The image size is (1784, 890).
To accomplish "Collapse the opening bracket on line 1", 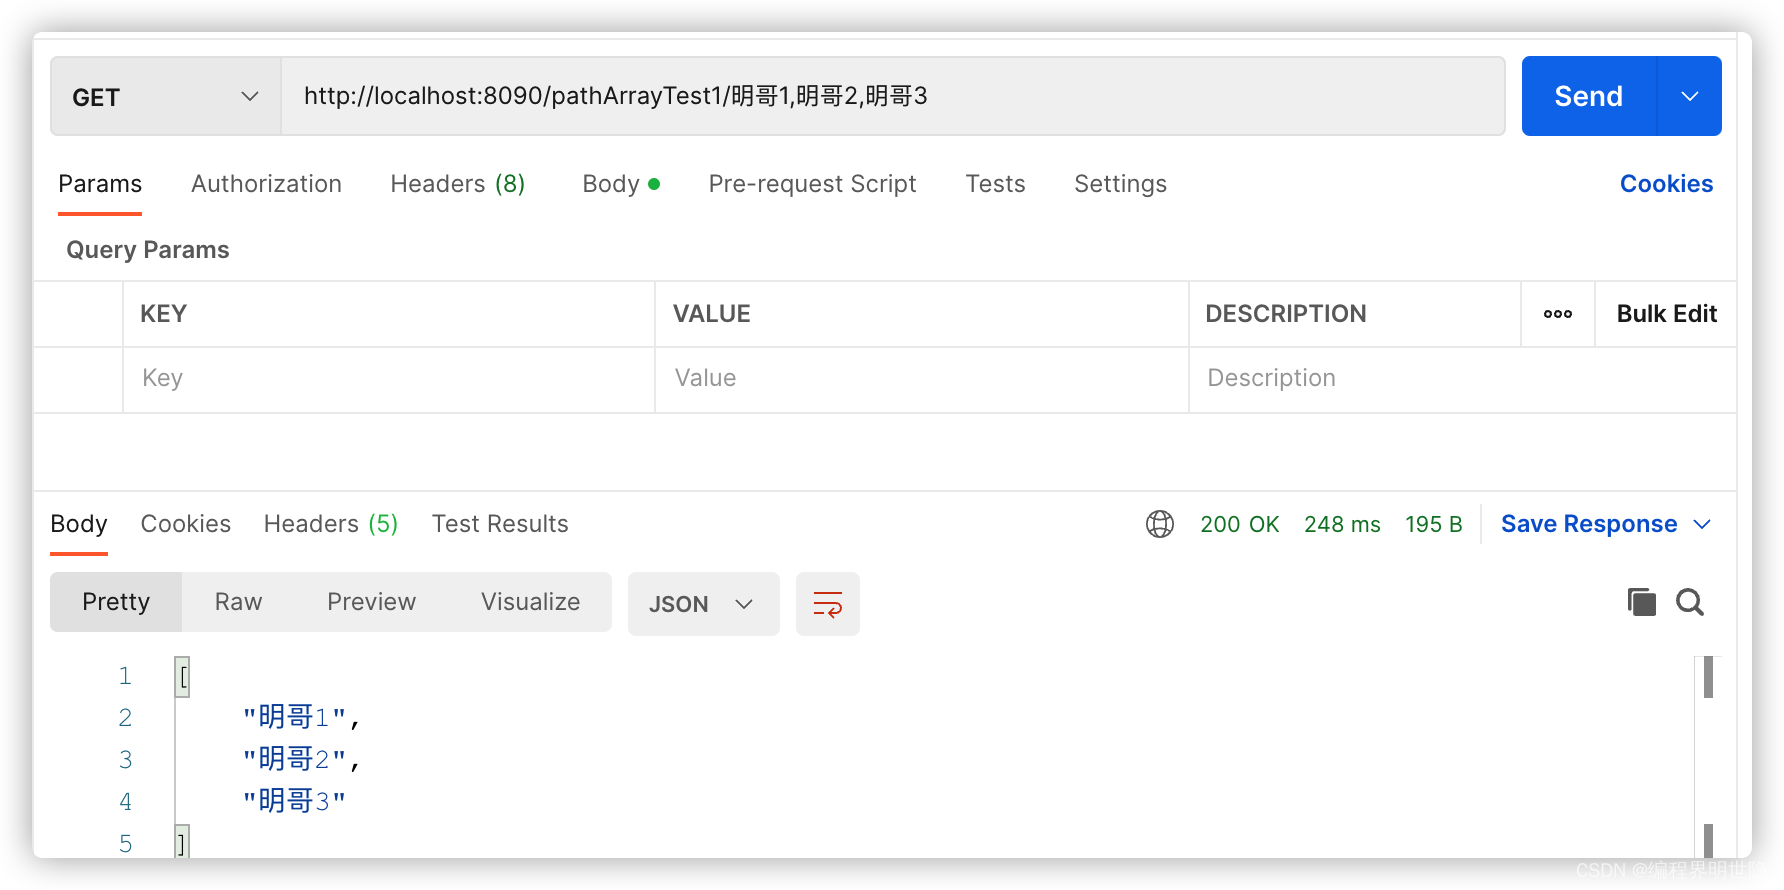I will [182, 676].
